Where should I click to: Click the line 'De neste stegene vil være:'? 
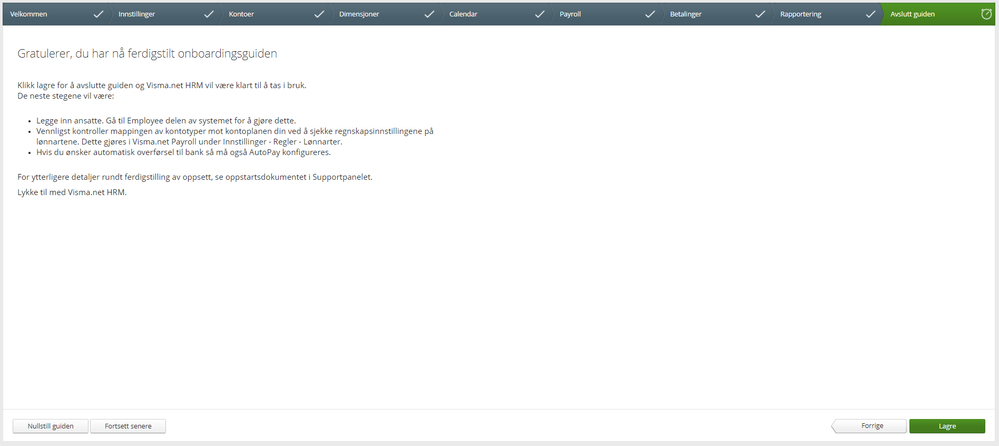[x=66, y=96]
